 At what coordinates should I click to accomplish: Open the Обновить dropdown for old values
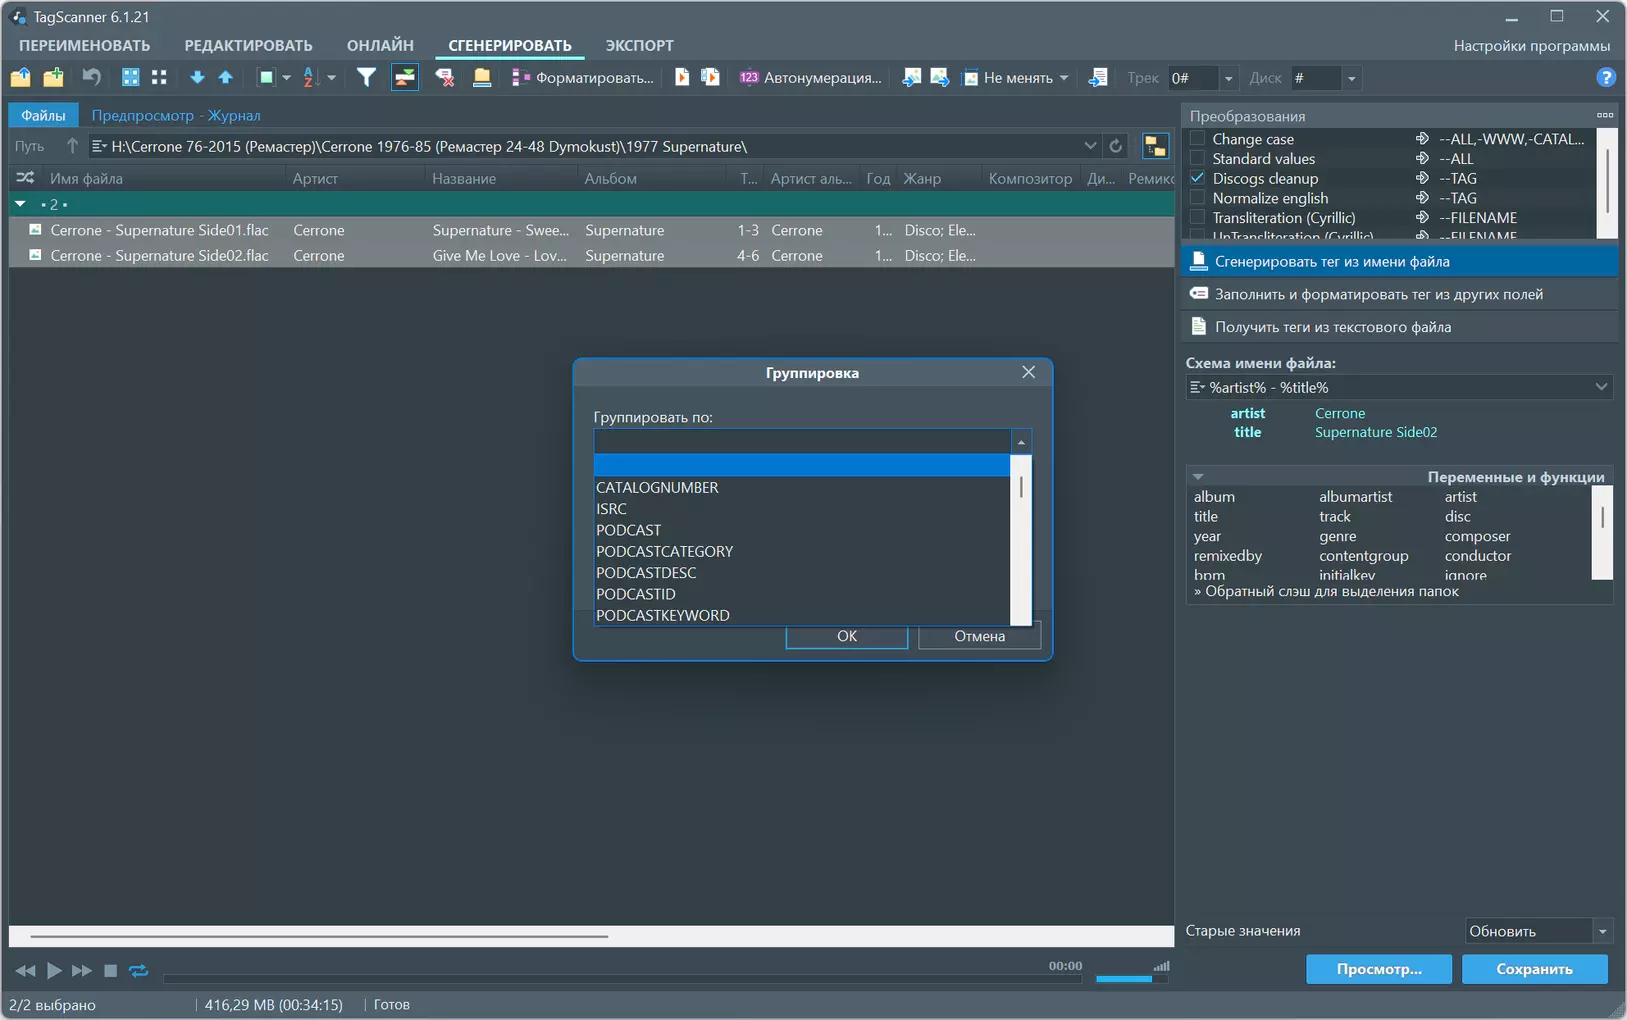pos(1603,931)
